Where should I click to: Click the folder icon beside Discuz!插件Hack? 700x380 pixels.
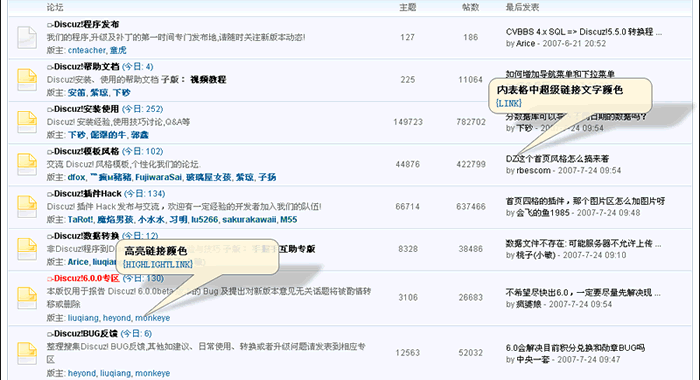pos(27,206)
